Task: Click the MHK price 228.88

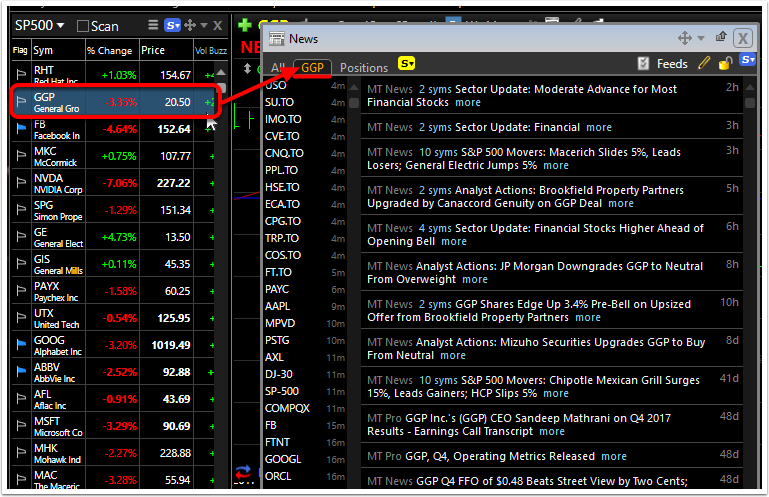Action: (x=175, y=453)
